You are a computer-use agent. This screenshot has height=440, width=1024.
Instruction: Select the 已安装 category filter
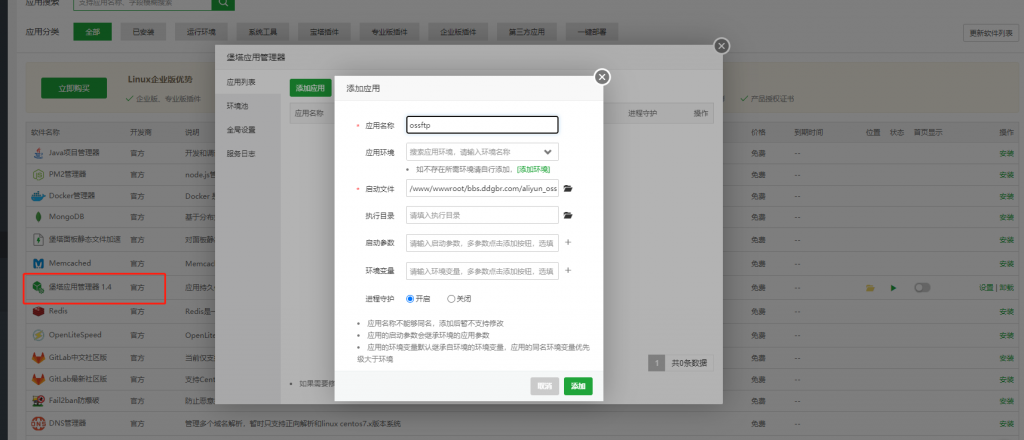[x=143, y=31]
